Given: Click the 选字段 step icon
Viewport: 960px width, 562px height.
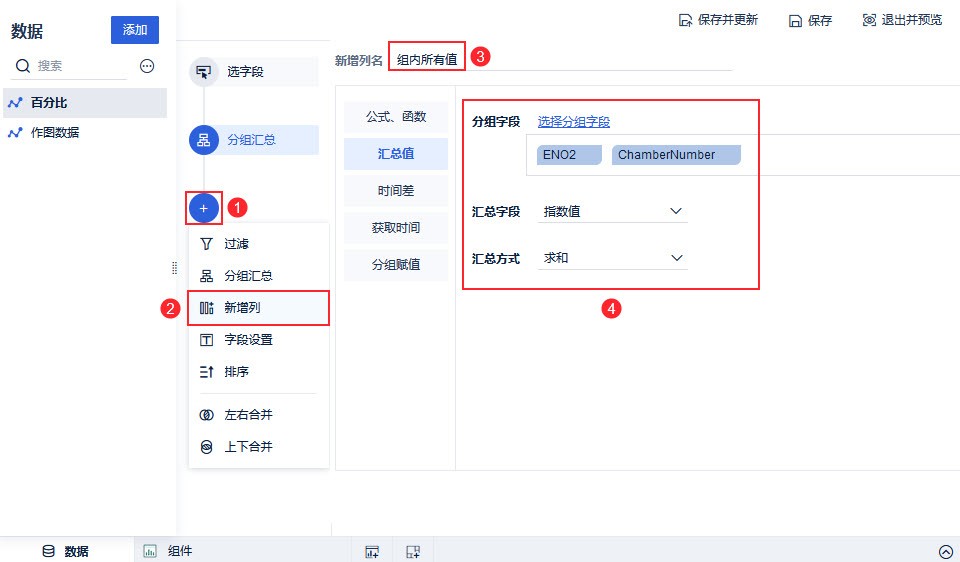Looking at the screenshot, I should tap(203, 72).
